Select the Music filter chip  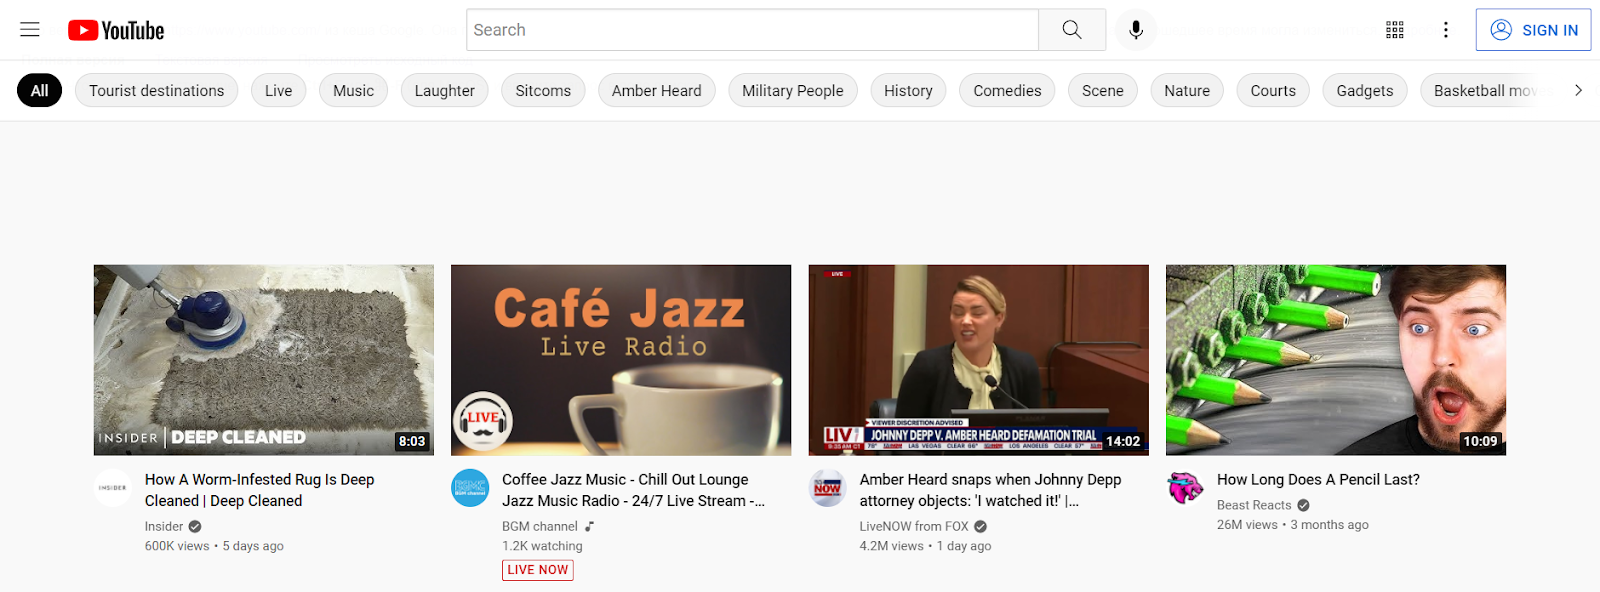point(353,90)
